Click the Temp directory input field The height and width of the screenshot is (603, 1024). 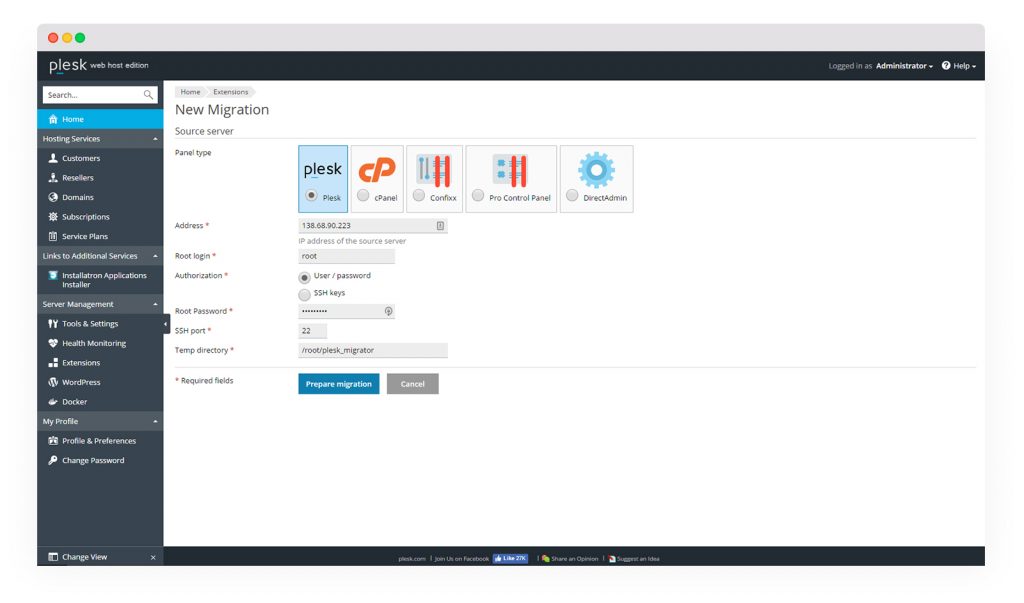point(373,351)
